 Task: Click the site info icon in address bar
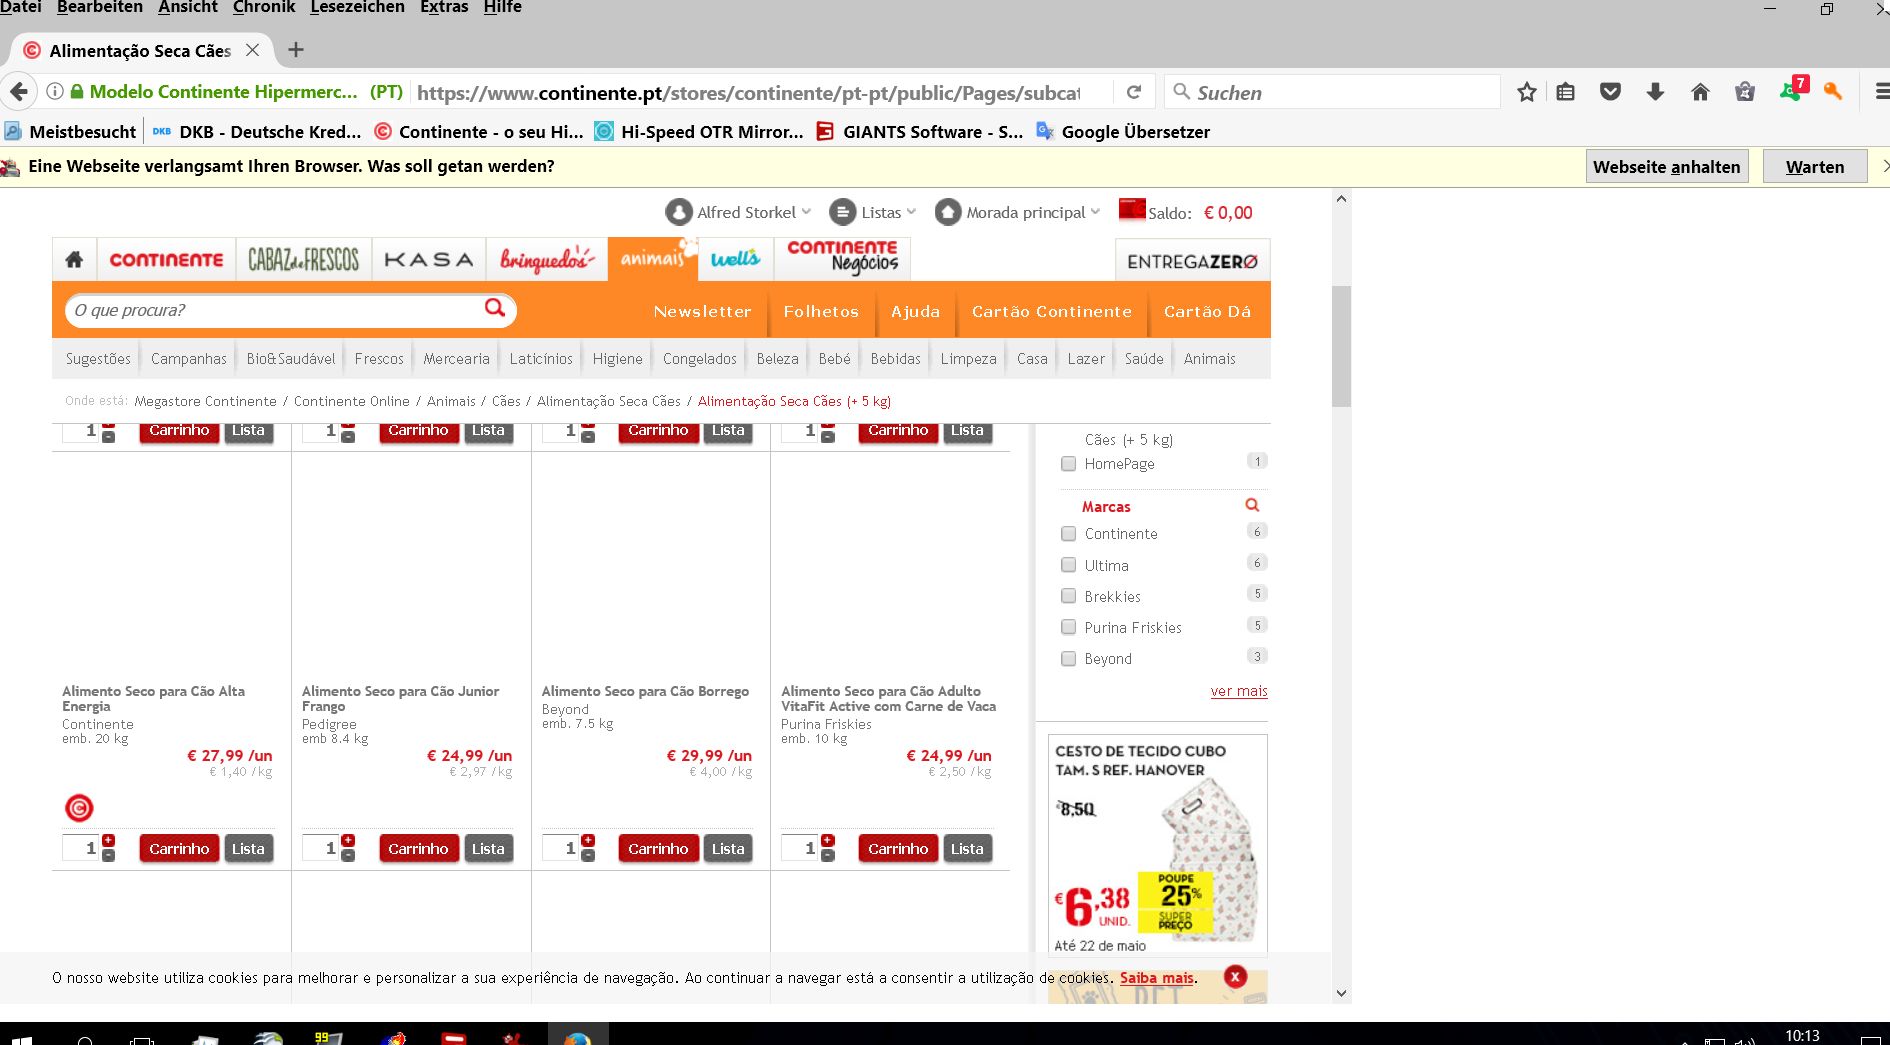tap(55, 92)
